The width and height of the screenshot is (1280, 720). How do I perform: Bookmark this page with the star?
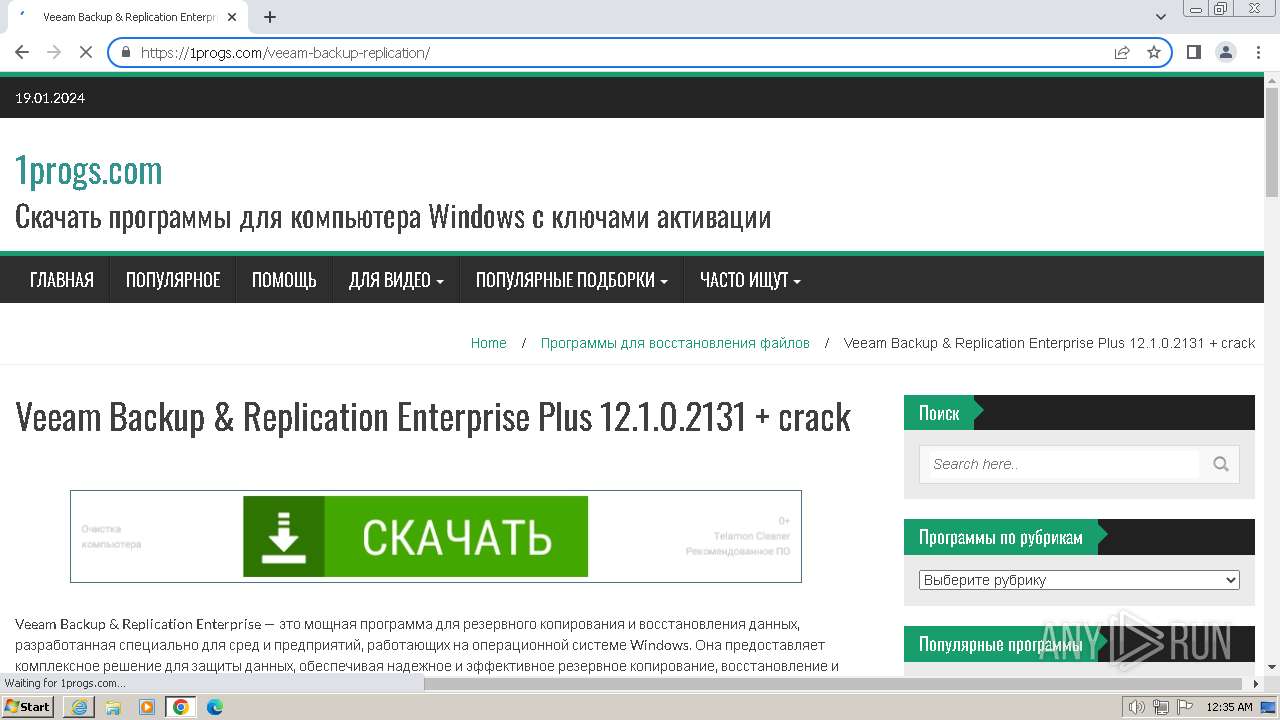pyautogui.click(x=1154, y=52)
